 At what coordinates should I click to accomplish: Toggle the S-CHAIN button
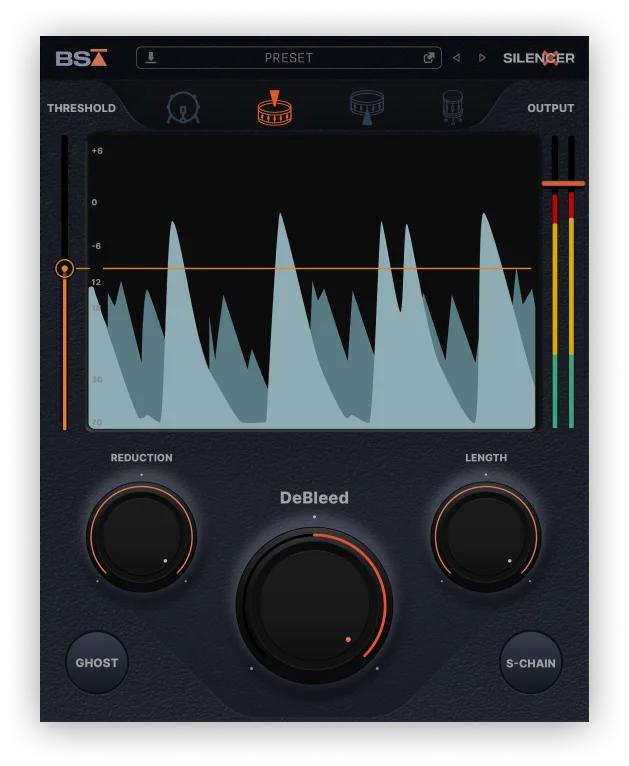[531, 662]
